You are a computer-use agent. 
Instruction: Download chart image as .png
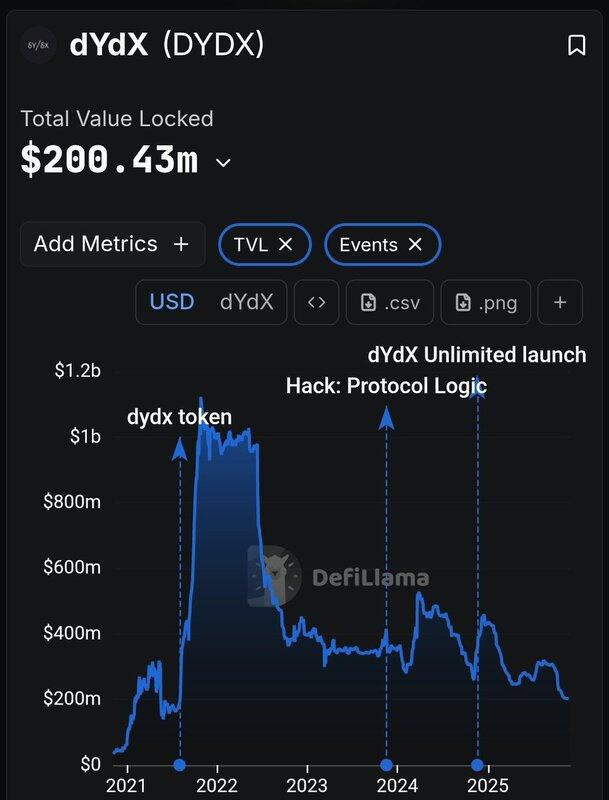click(x=486, y=302)
